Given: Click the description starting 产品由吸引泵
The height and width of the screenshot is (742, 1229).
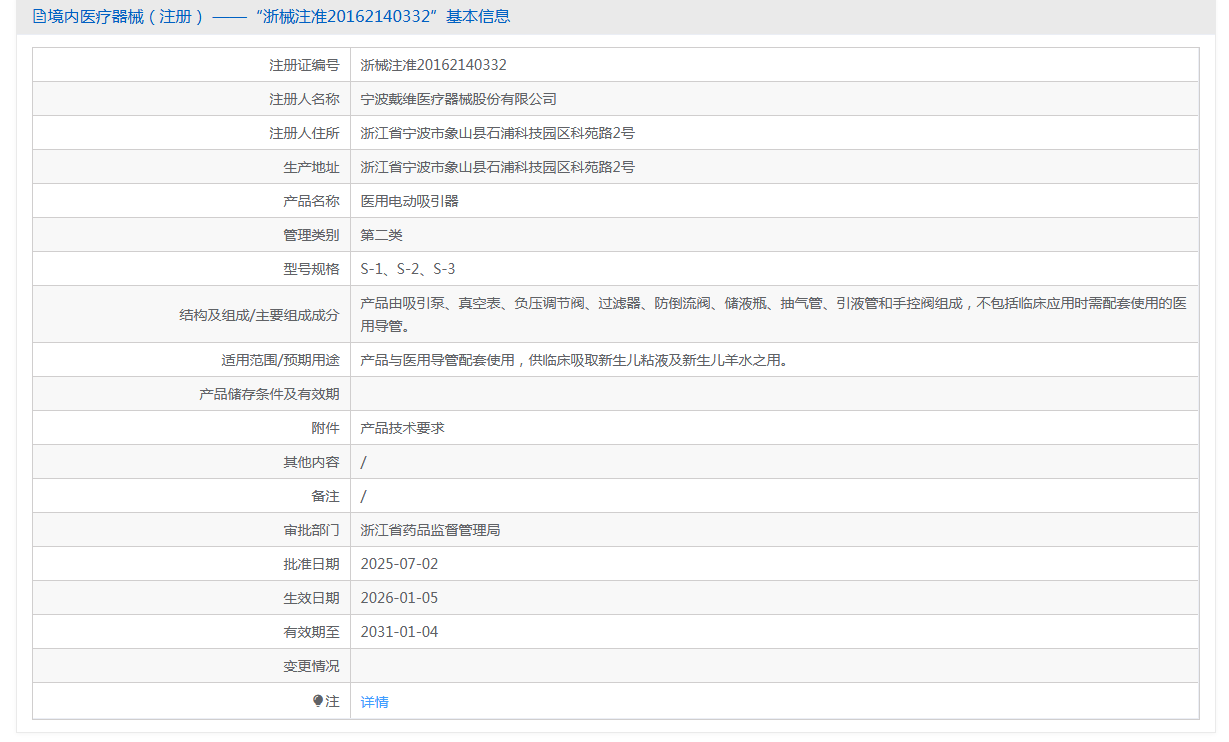Looking at the screenshot, I should pyautogui.click(x=774, y=314).
